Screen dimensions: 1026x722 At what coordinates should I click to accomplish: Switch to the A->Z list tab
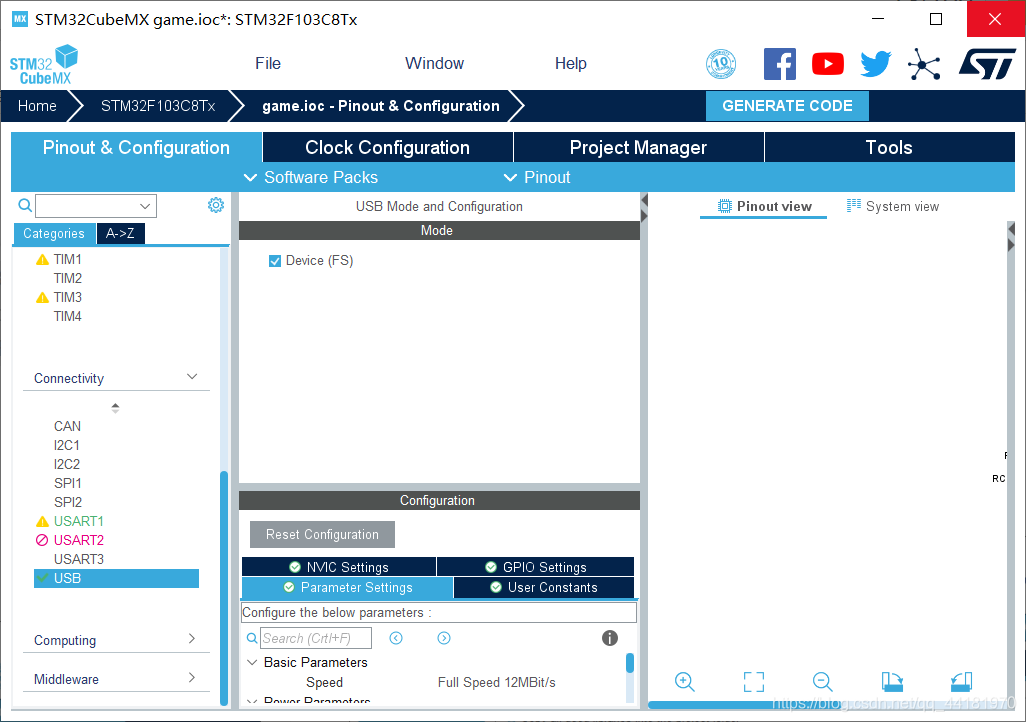tap(120, 234)
